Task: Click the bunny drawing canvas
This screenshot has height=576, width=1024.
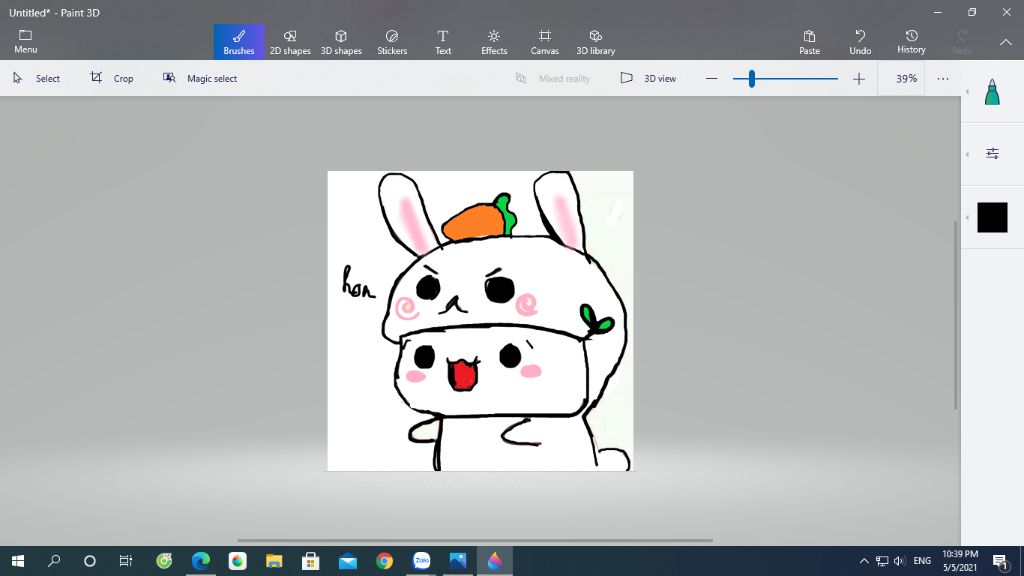Action: click(x=480, y=321)
